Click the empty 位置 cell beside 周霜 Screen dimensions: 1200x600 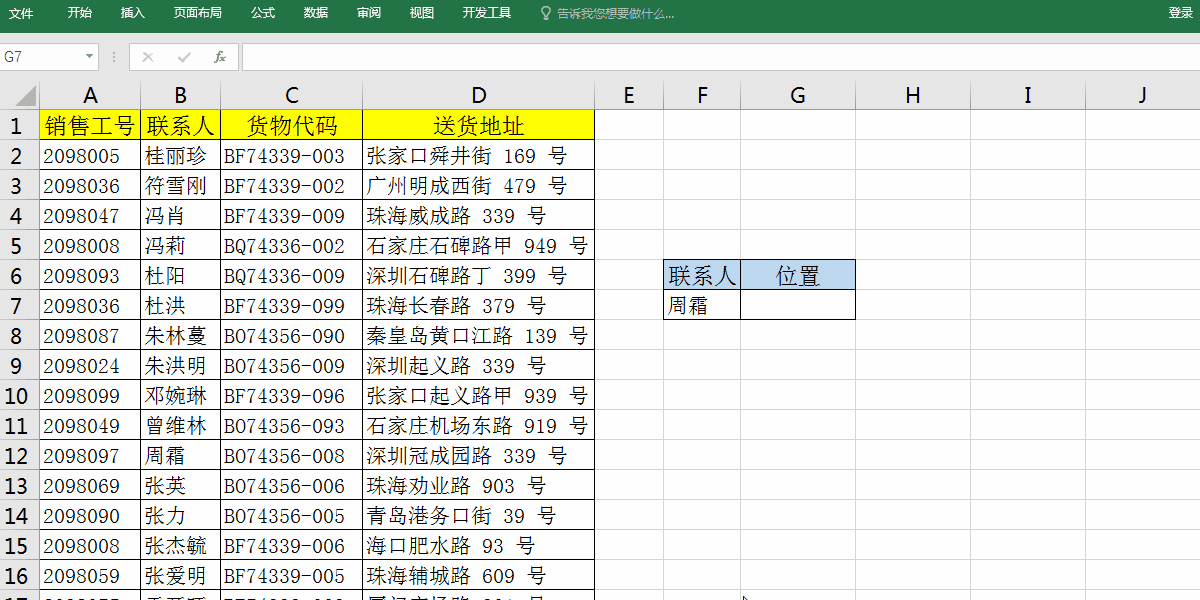point(797,305)
